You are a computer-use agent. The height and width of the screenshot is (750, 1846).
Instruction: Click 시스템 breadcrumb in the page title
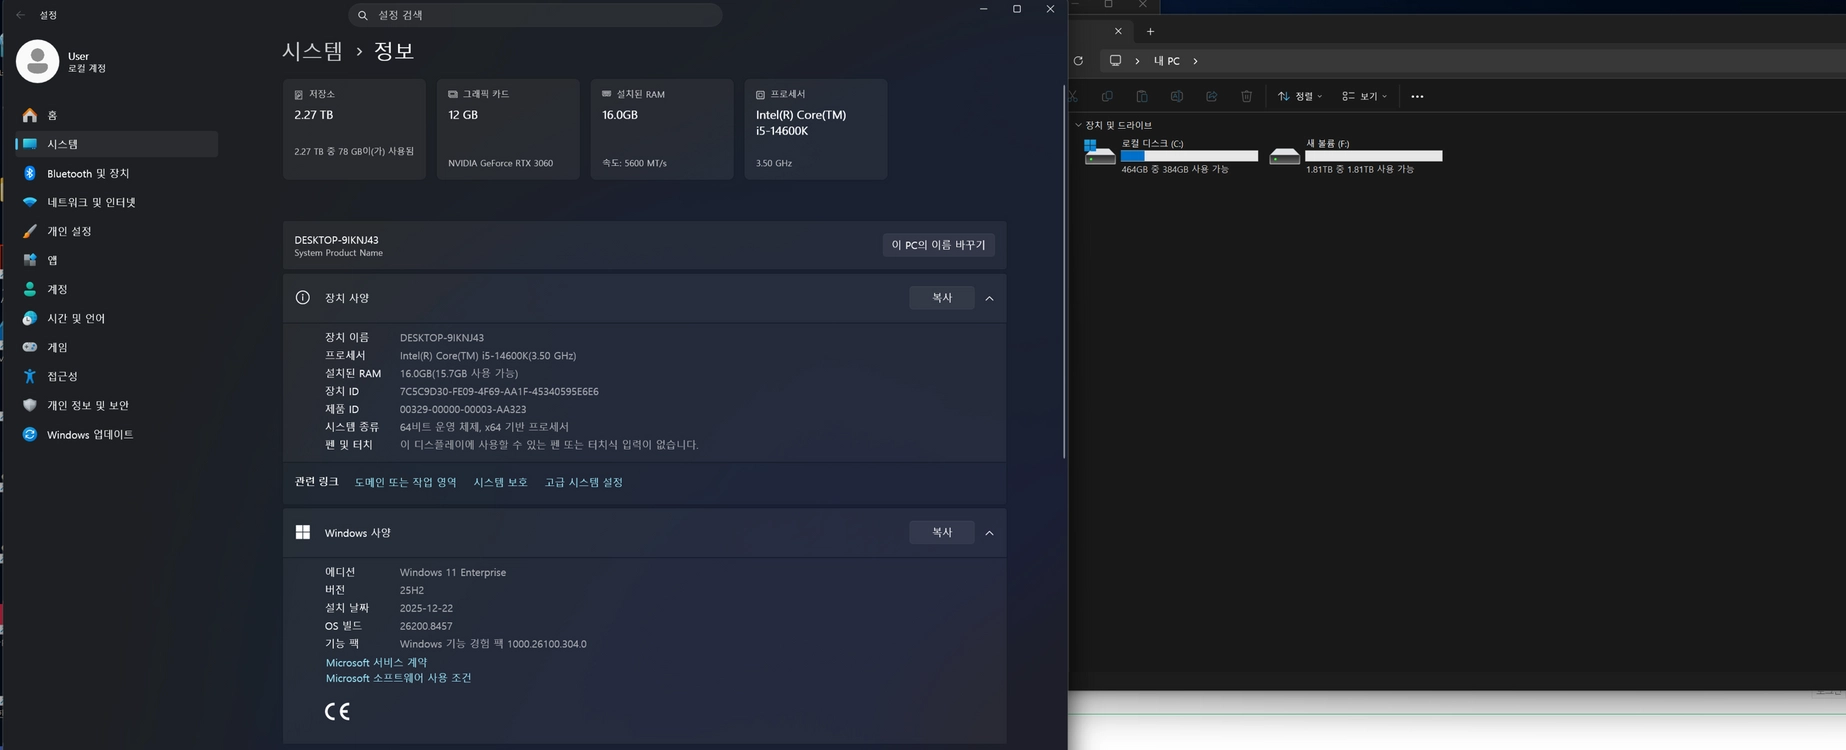point(312,51)
